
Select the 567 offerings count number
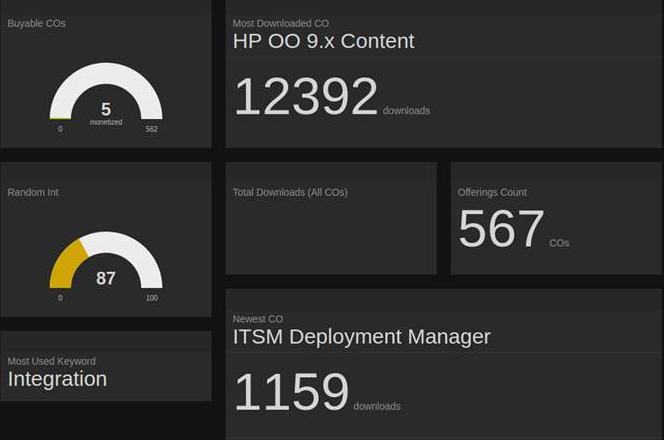click(501, 229)
